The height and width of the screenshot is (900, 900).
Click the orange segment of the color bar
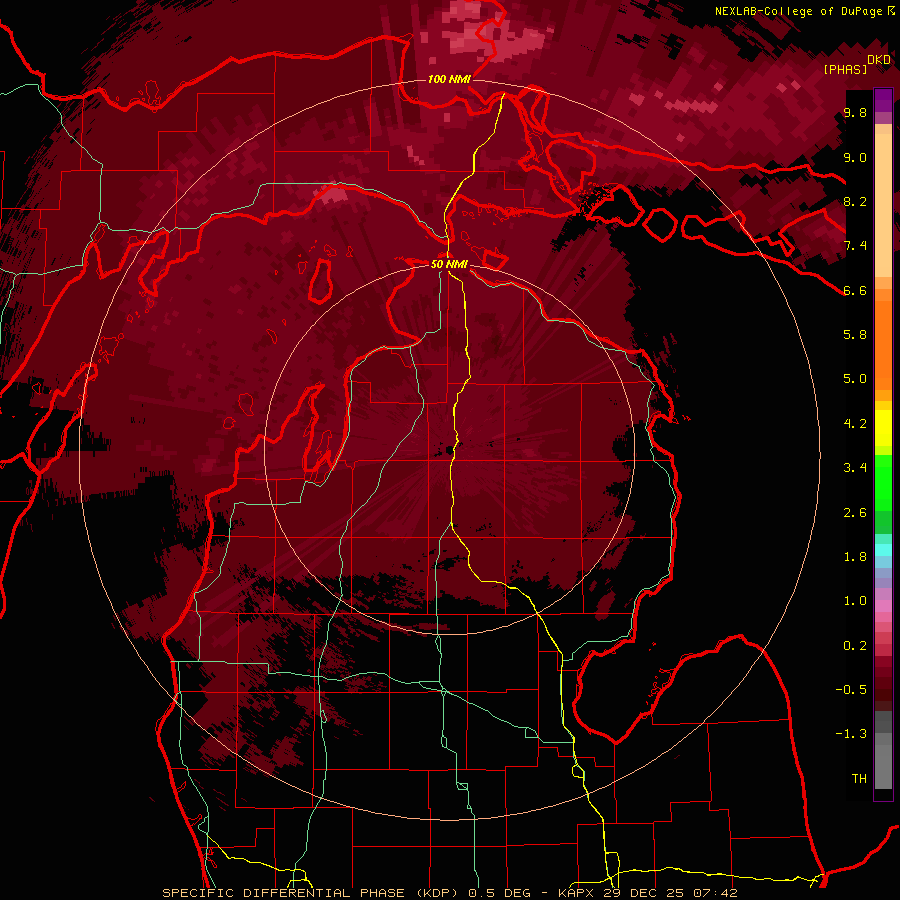pos(883,344)
